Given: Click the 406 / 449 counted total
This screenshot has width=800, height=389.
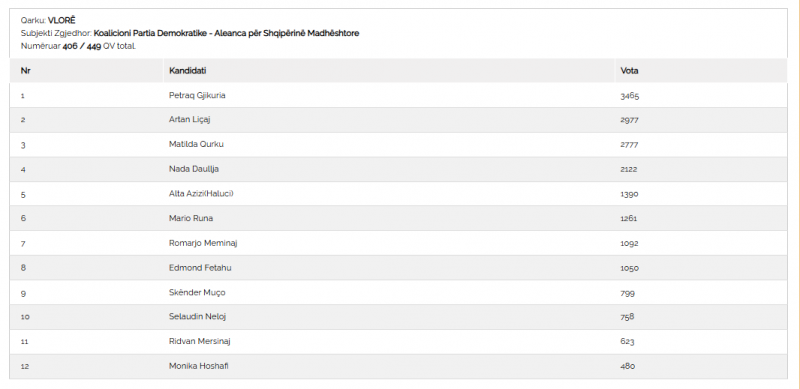Looking at the screenshot, I should [x=82, y=46].
